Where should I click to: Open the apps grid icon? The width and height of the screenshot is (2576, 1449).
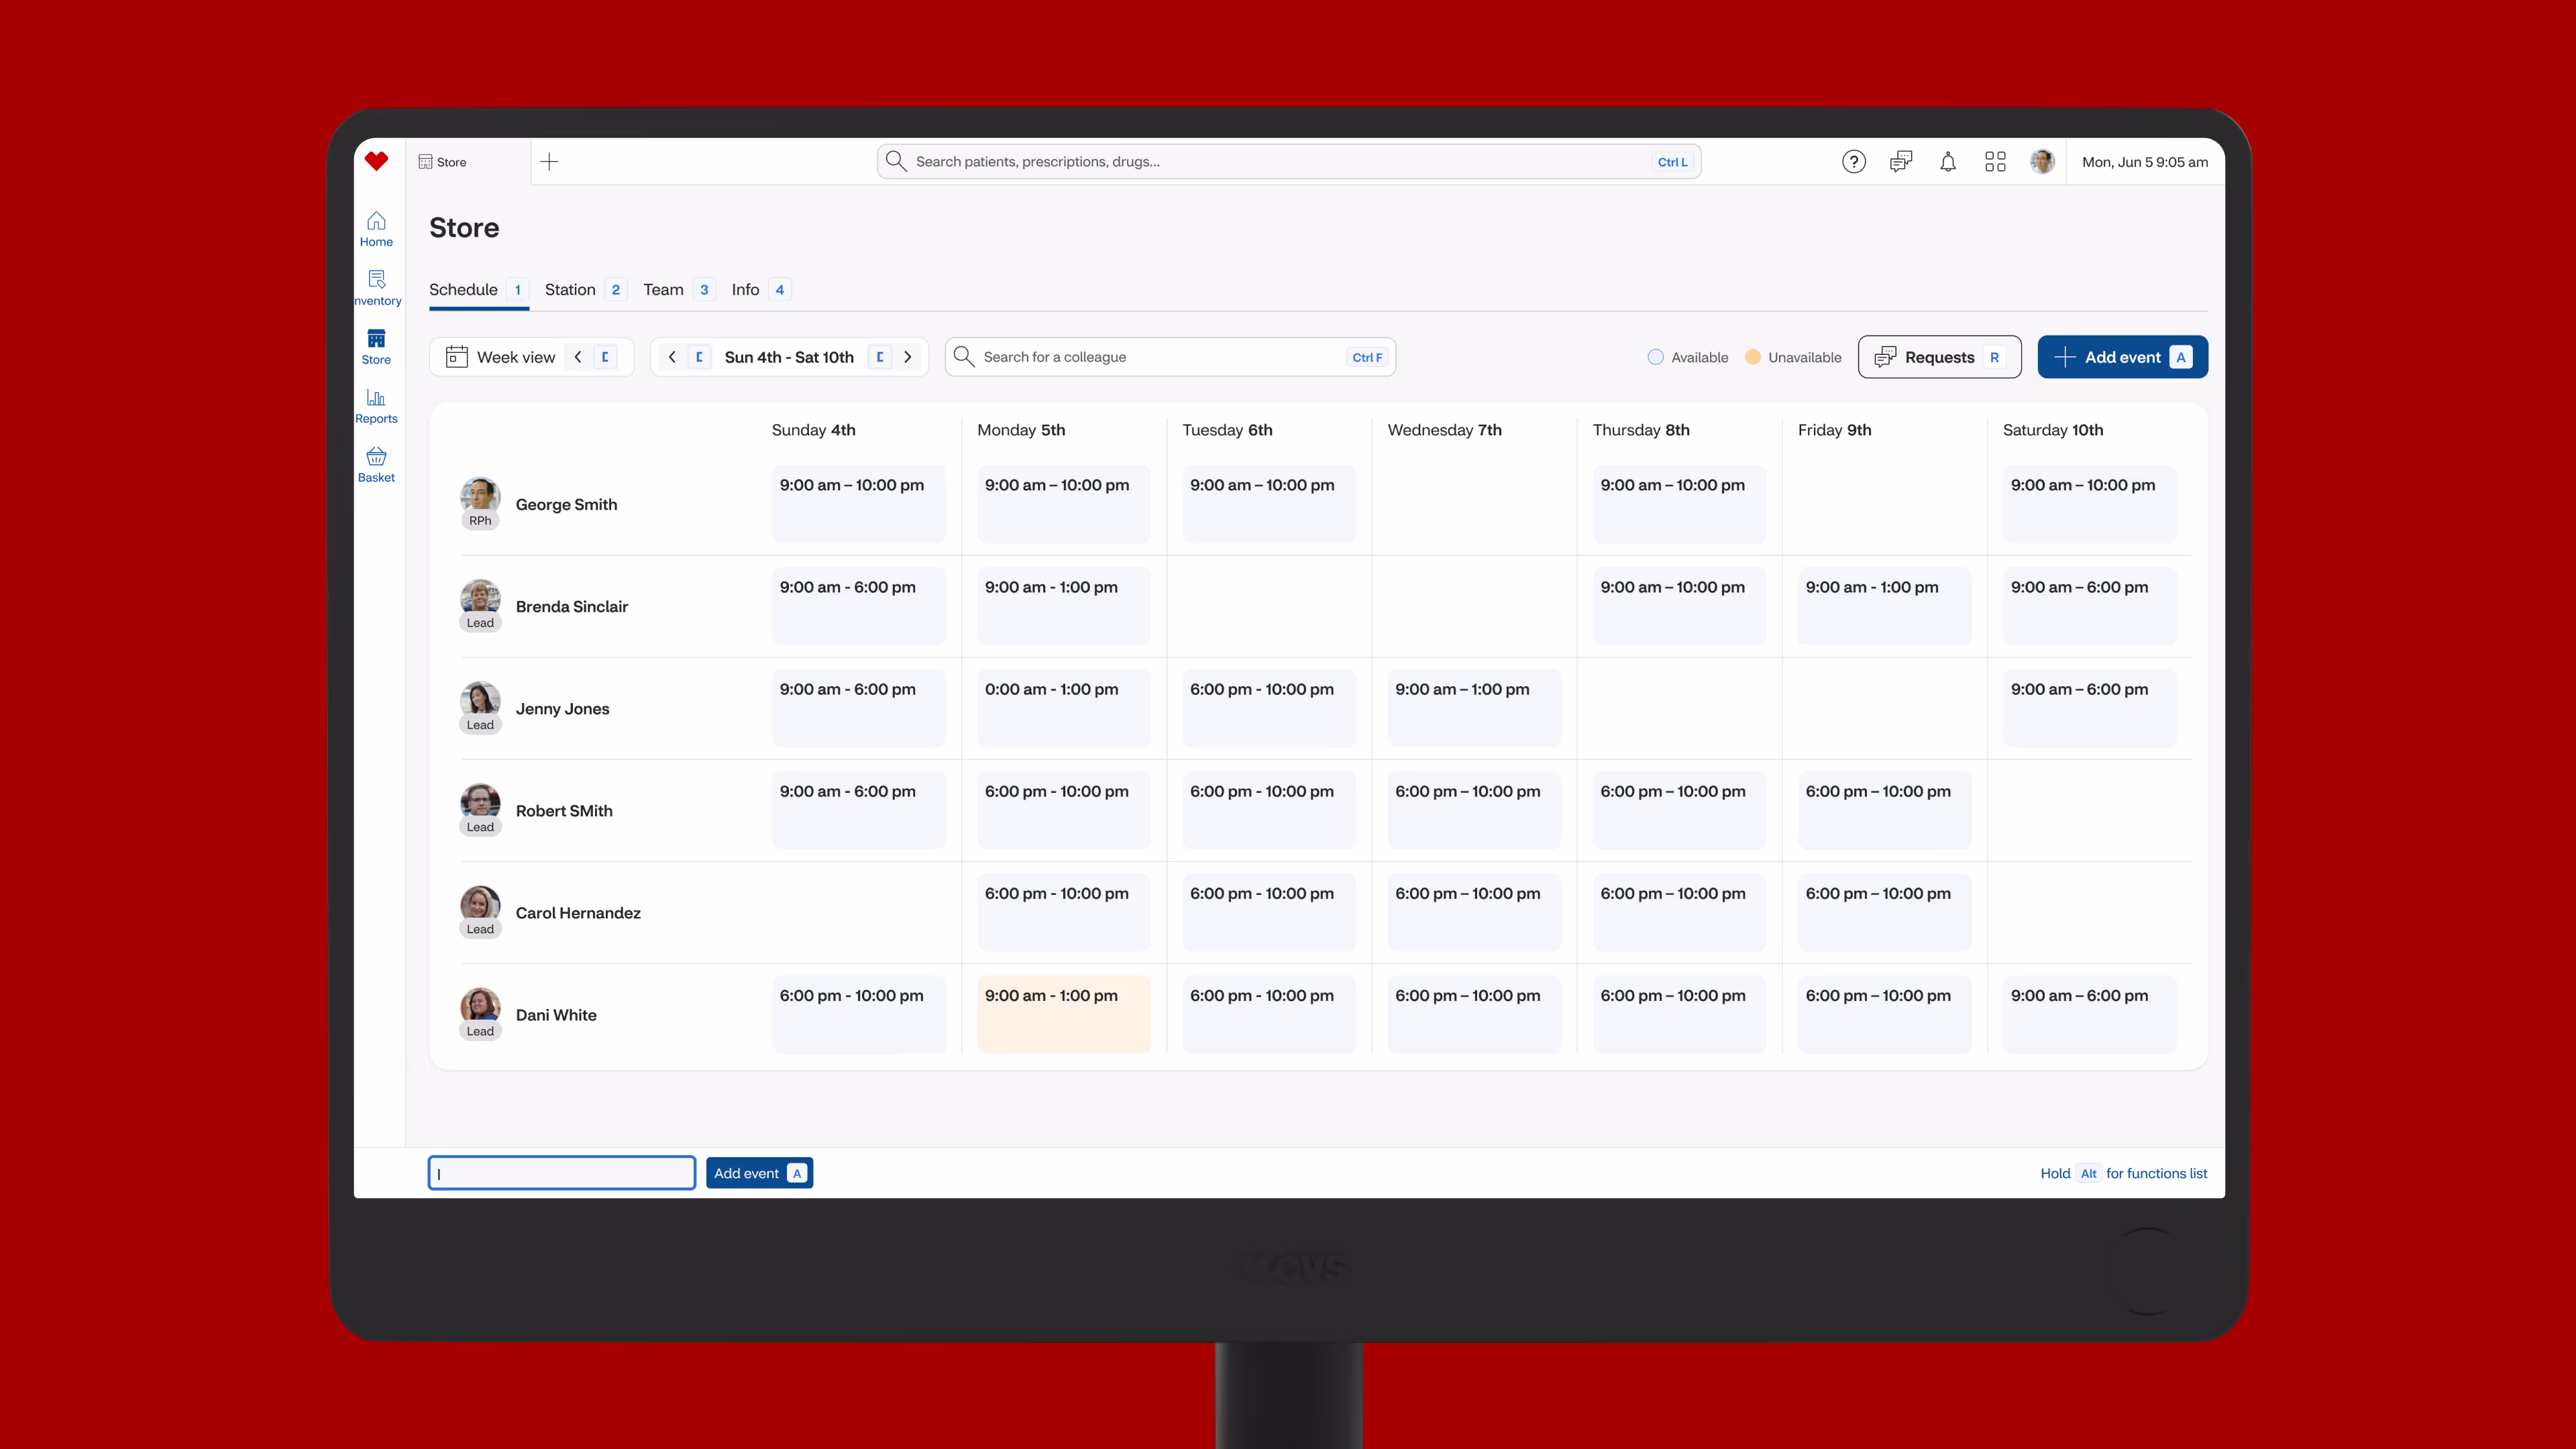pyautogui.click(x=1995, y=162)
